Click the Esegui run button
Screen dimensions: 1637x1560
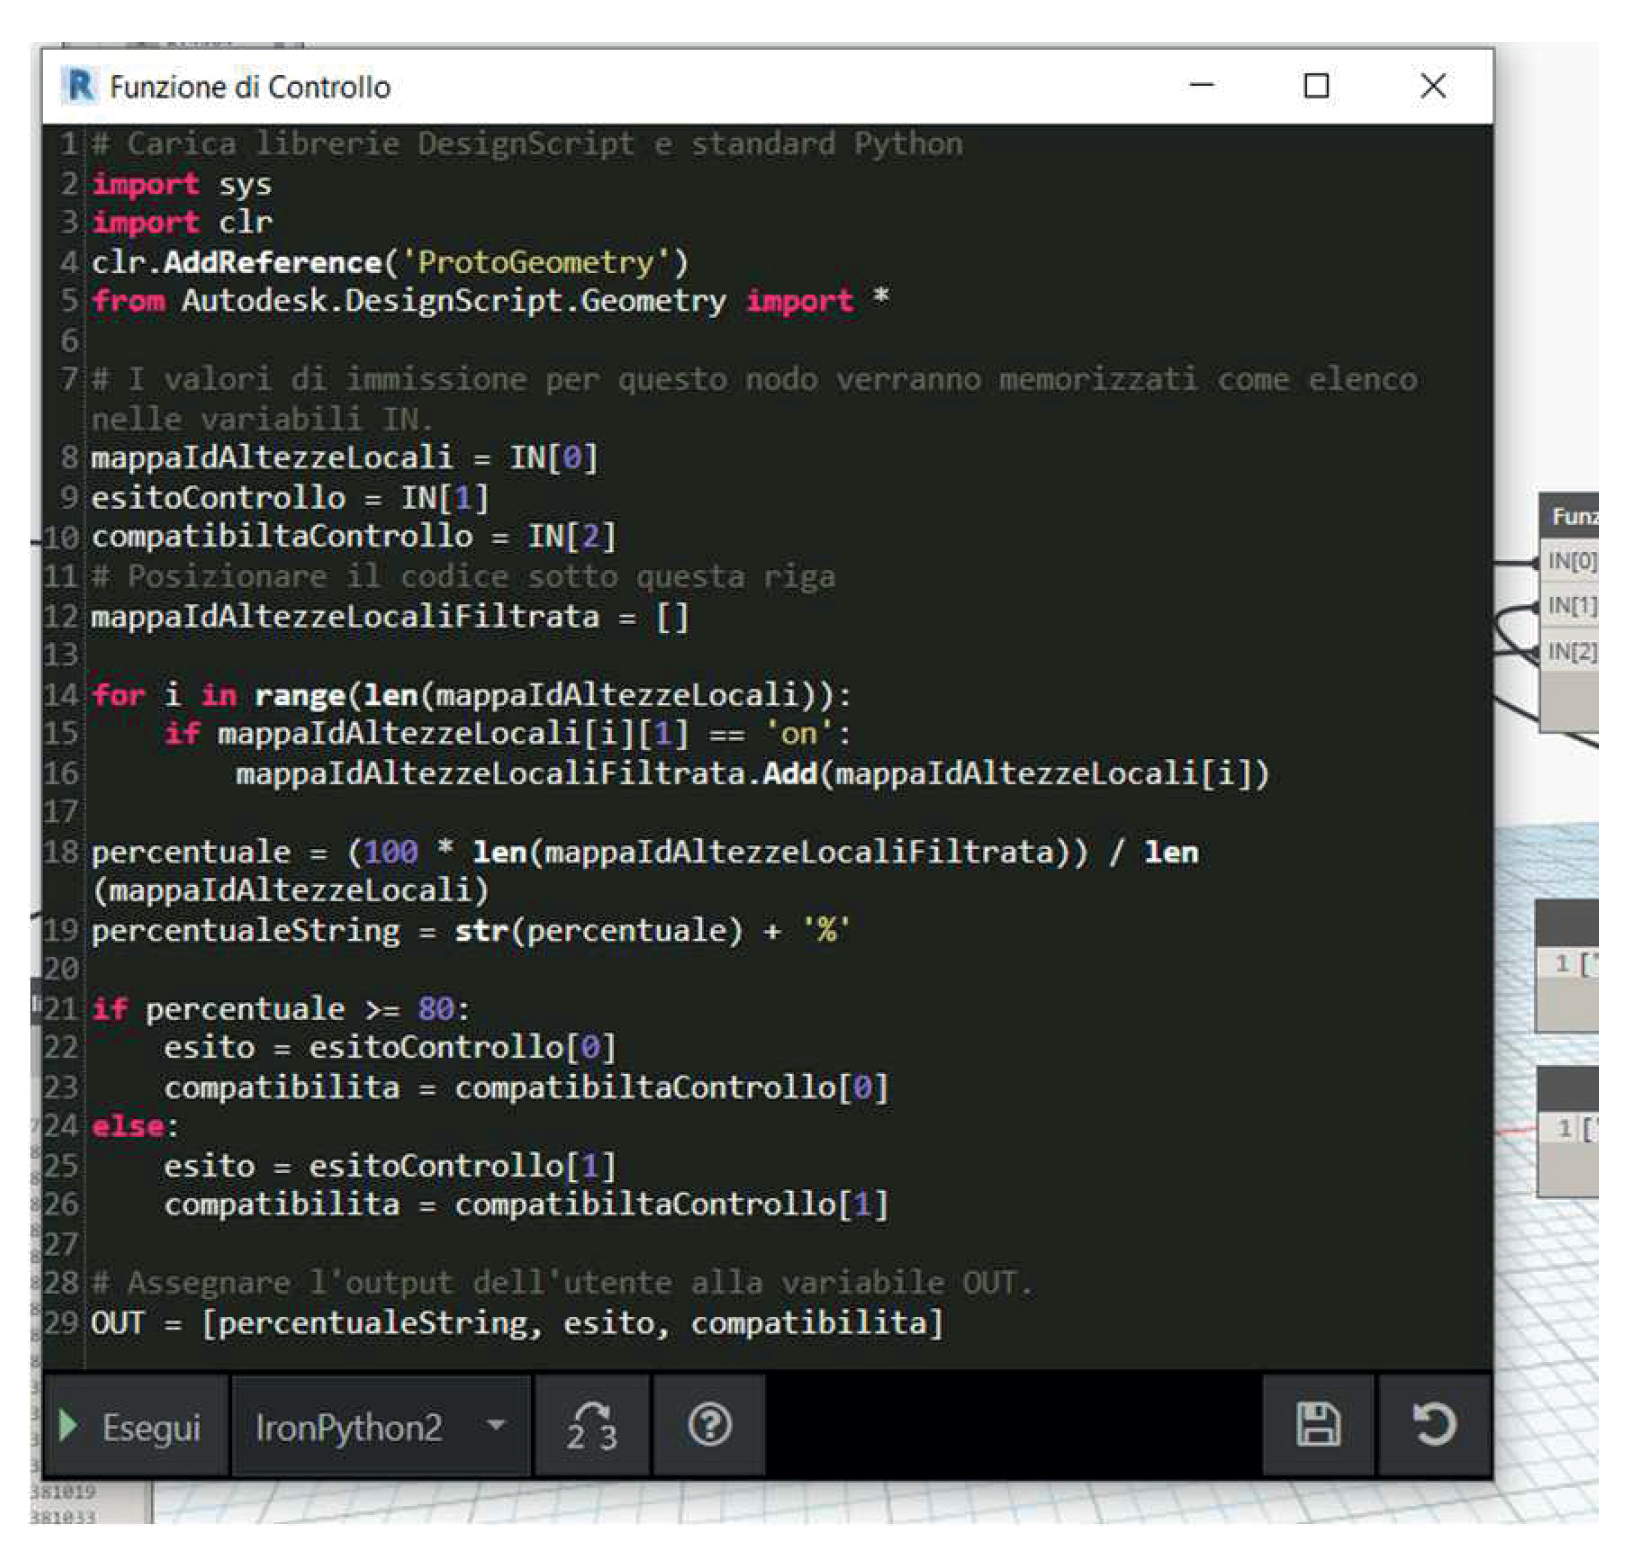134,1426
